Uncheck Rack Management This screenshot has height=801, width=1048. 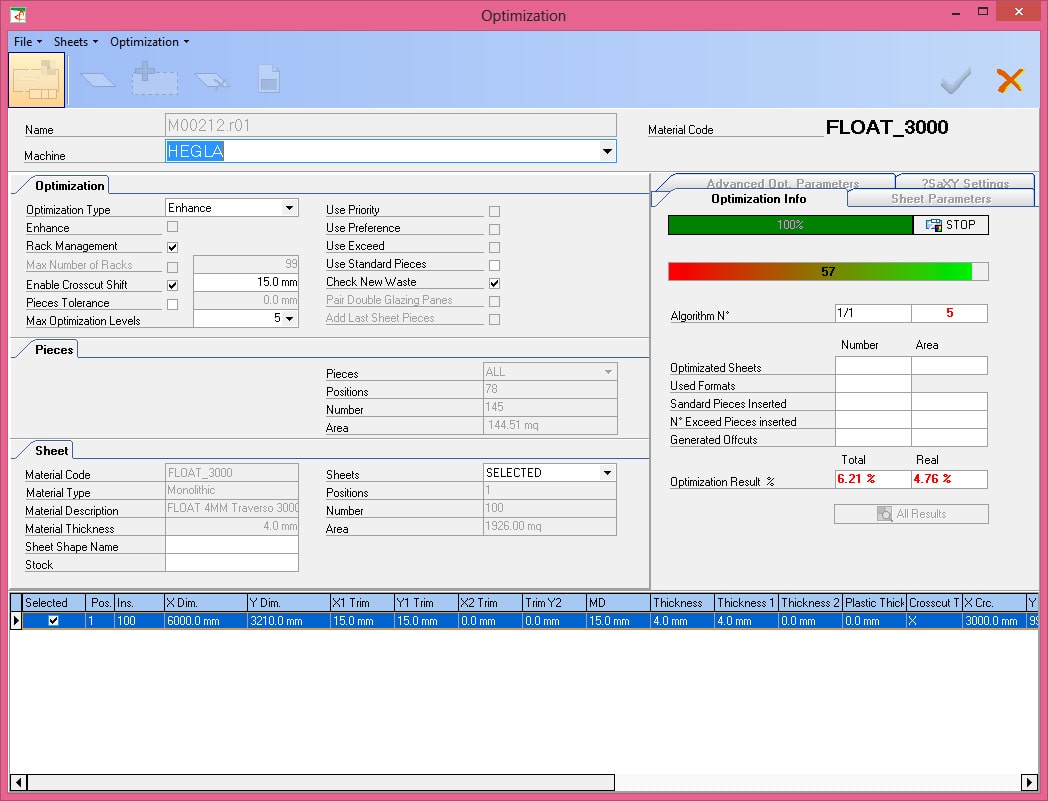coord(172,247)
